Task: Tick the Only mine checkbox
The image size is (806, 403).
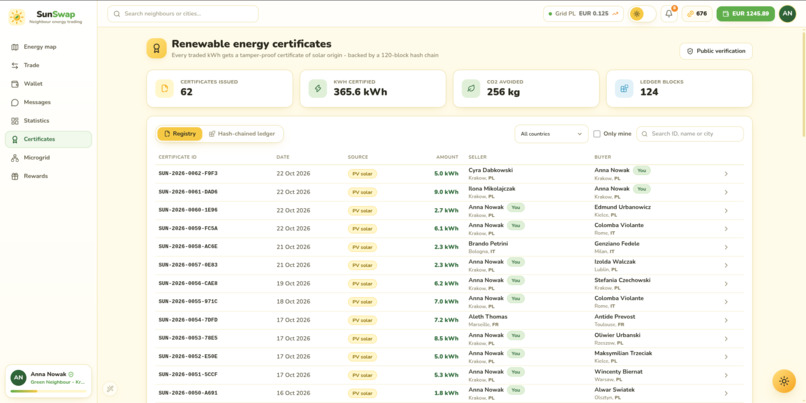Action: (597, 134)
